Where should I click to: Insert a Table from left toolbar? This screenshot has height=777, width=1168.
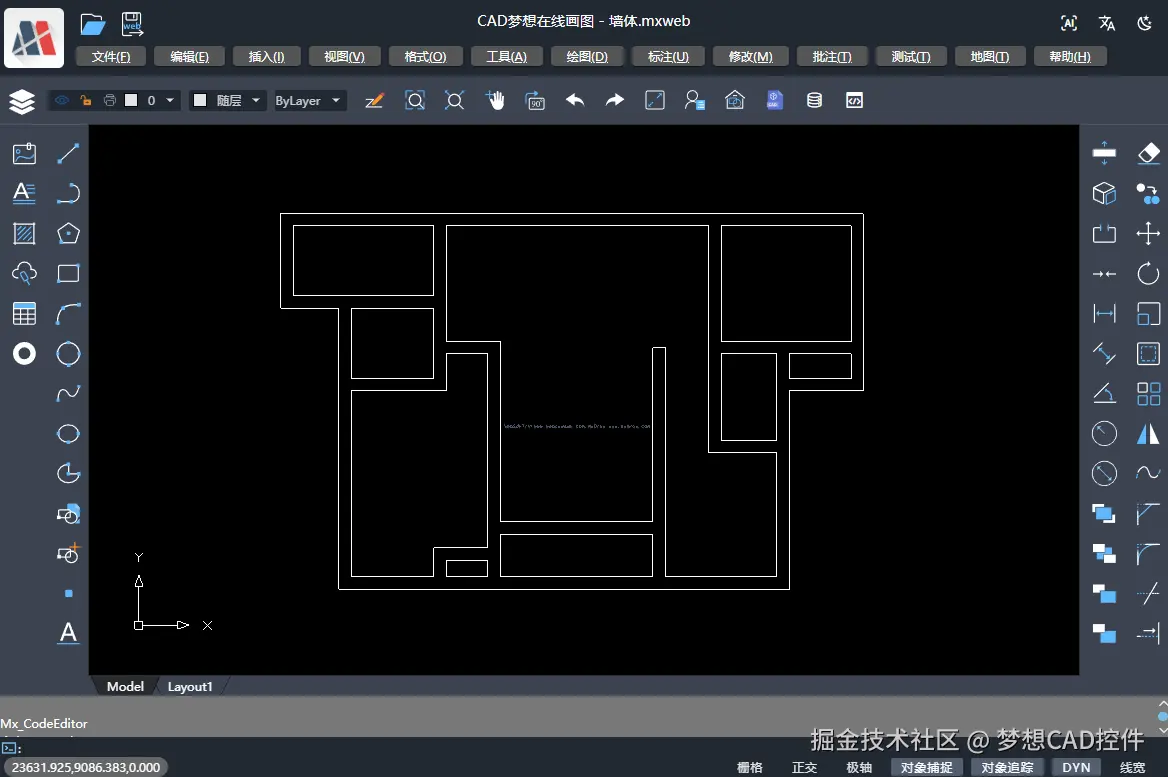click(24, 314)
